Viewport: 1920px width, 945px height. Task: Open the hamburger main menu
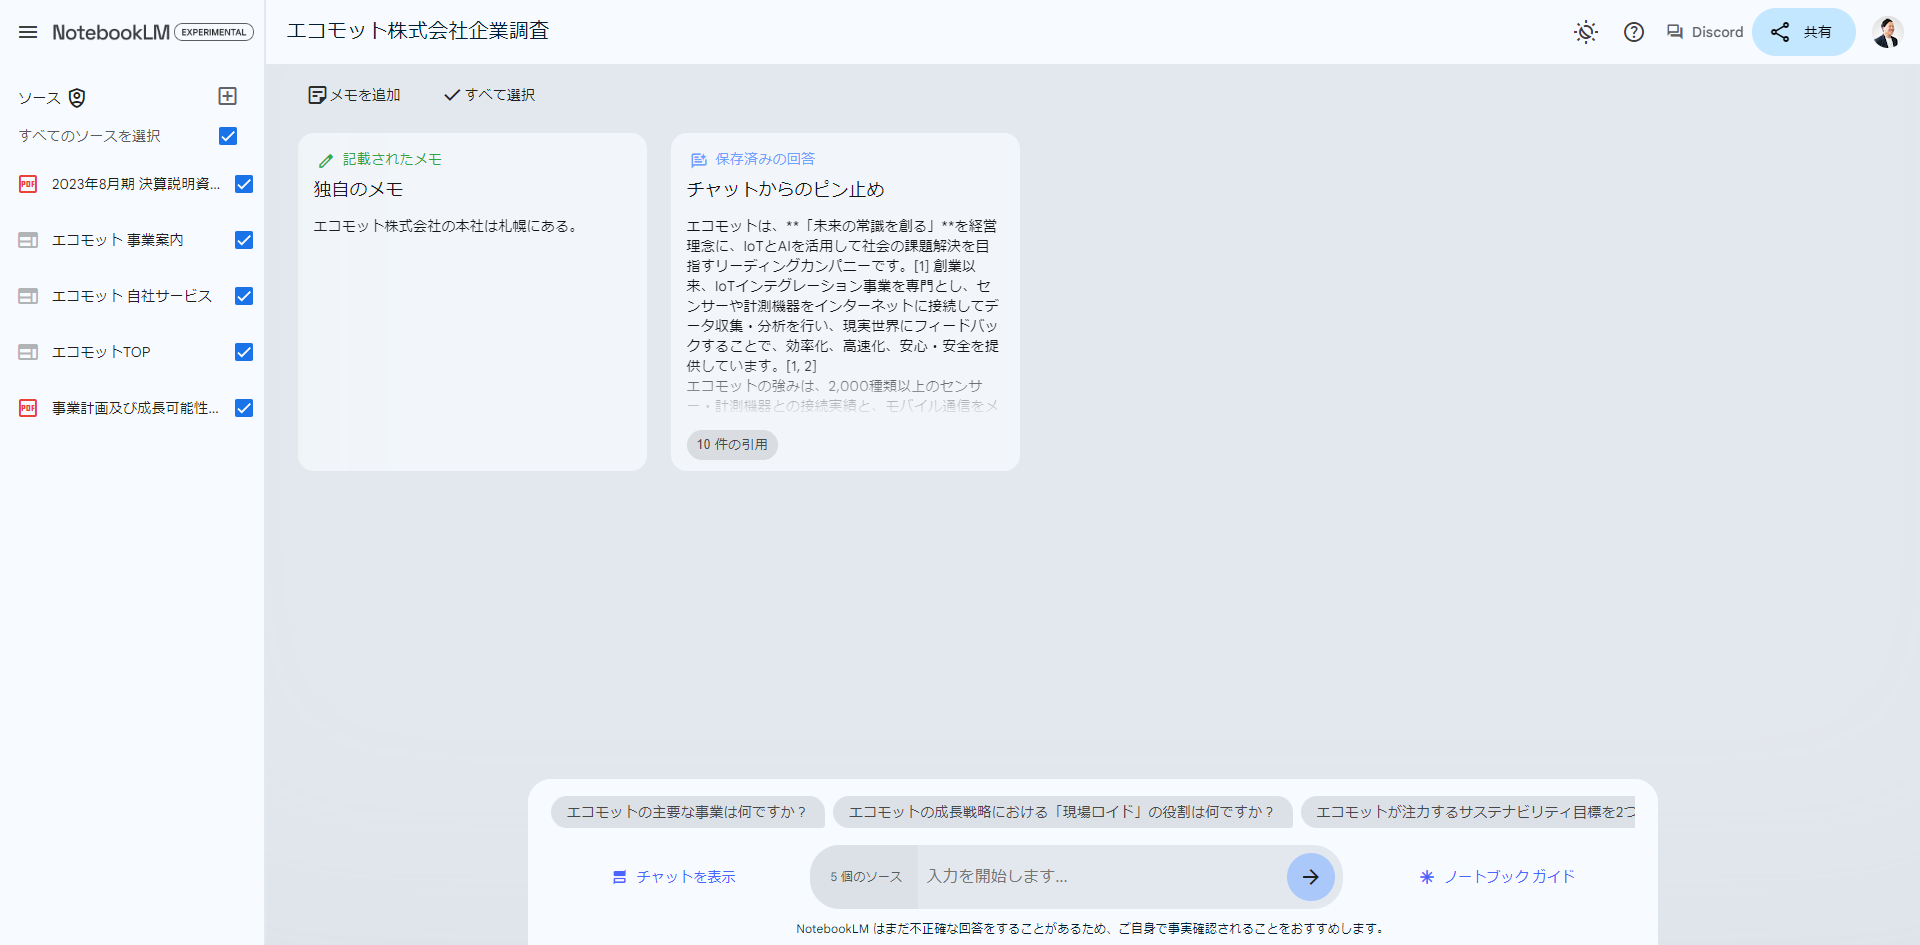28,32
